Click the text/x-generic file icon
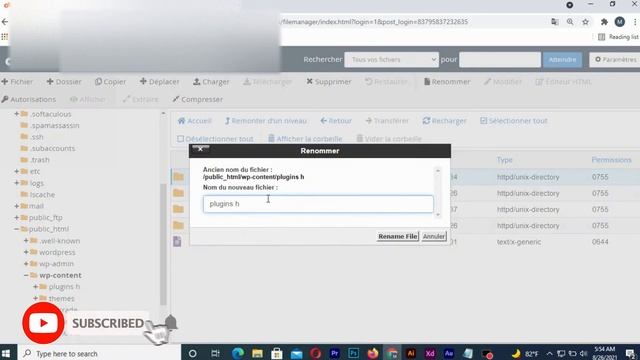 177,241
